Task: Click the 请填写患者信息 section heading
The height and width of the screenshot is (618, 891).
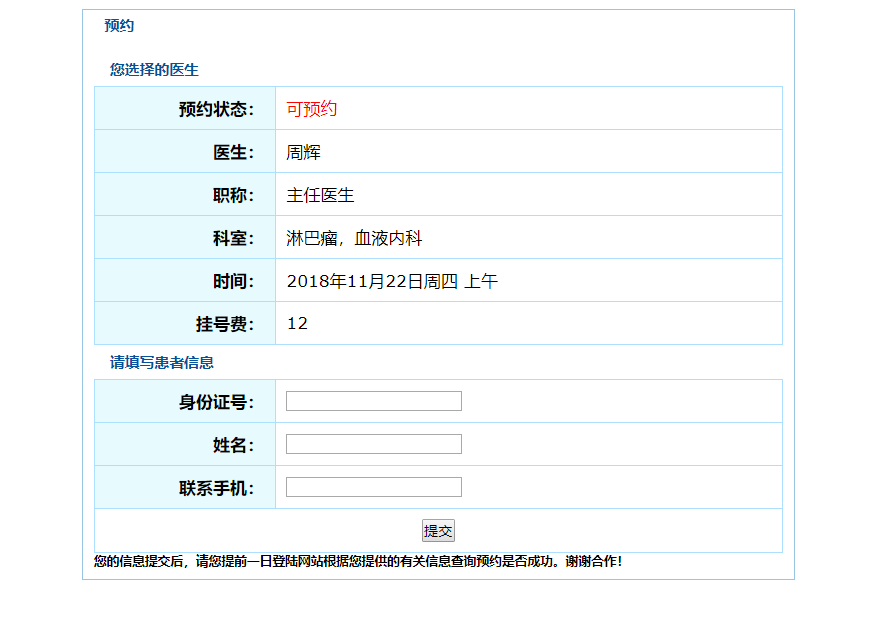Action: (161, 362)
